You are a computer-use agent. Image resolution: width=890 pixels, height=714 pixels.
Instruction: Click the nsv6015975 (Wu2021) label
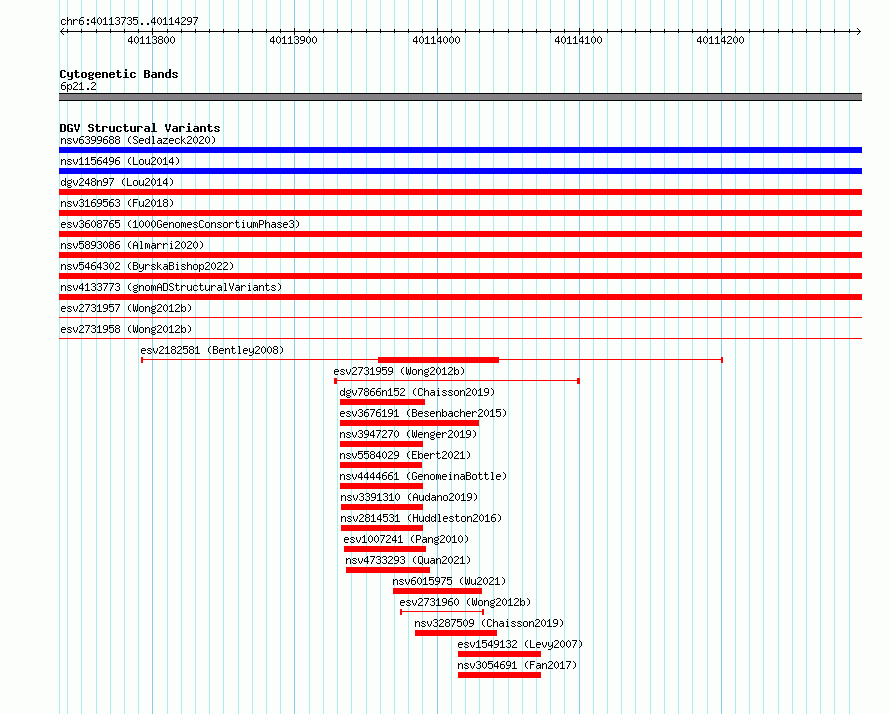449,581
